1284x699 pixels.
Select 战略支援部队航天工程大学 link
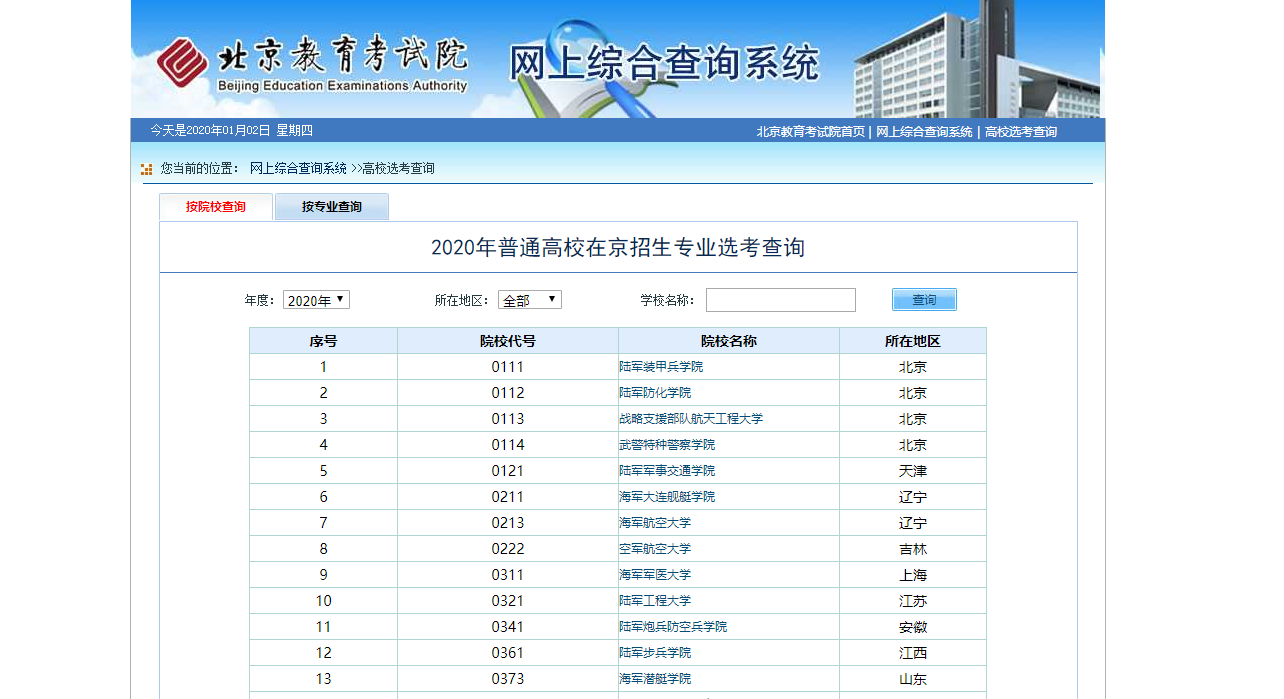point(691,419)
